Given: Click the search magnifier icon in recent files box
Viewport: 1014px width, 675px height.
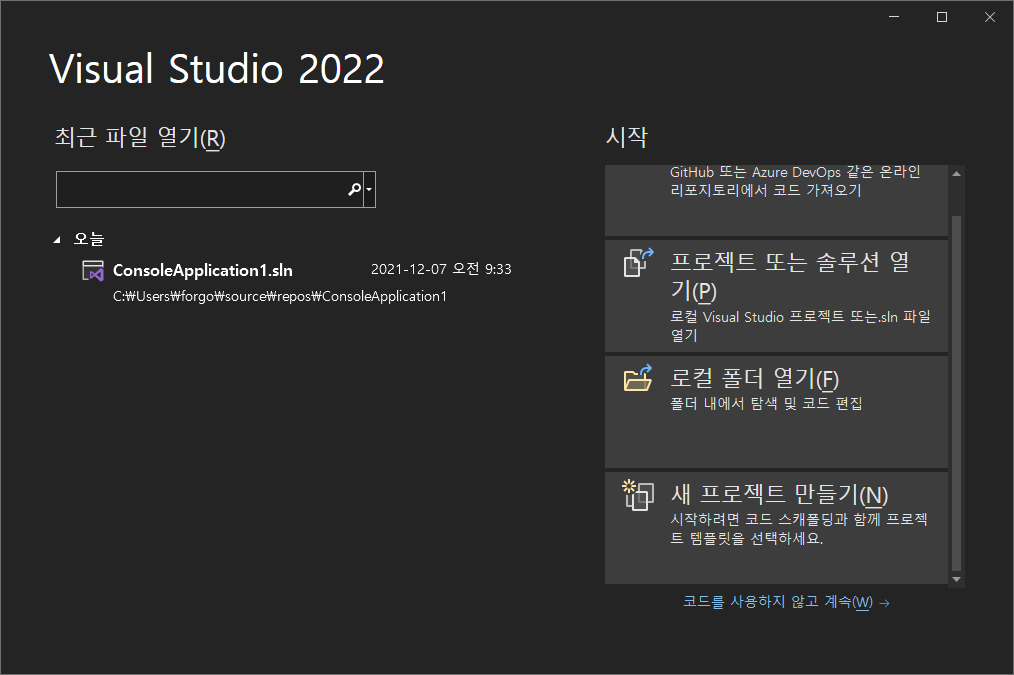Looking at the screenshot, I should click(354, 189).
